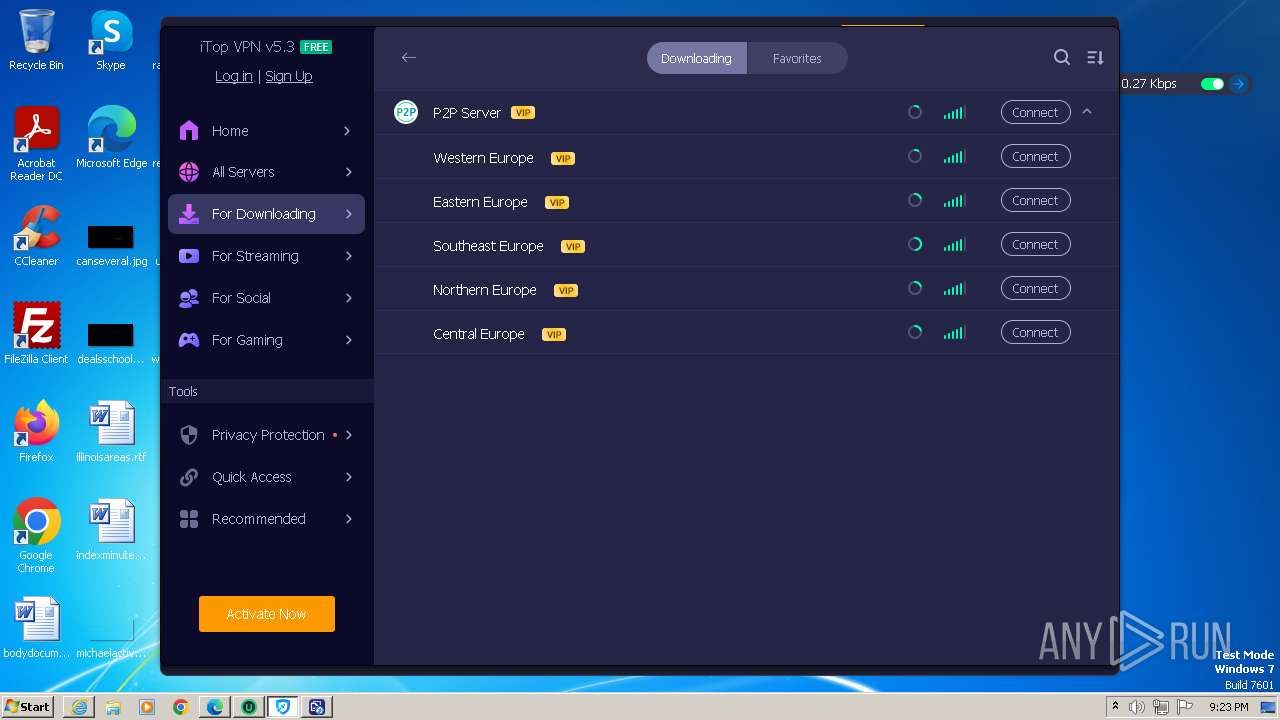Click the For Social people icon
Screen dimensions: 1280x720
pyautogui.click(x=189, y=298)
